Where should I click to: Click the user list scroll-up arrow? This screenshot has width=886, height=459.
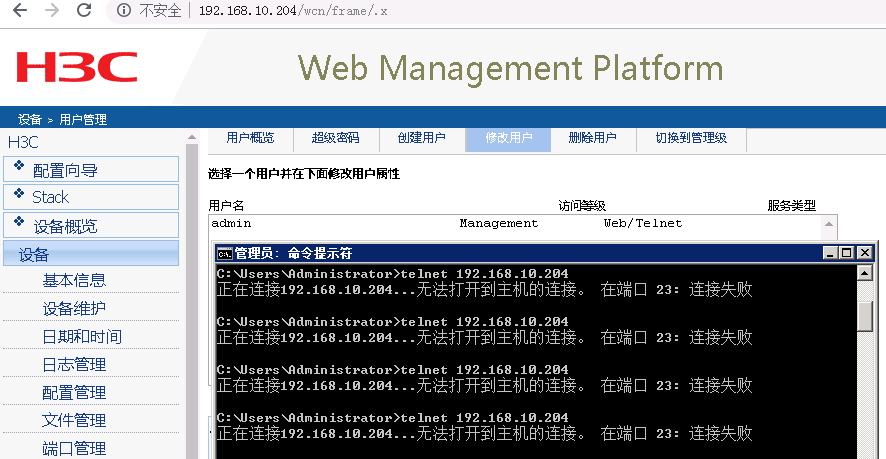pyautogui.click(x=829, y=224)
